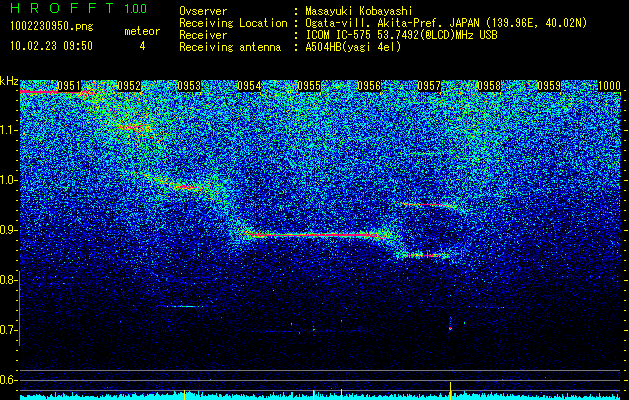Click the 1000 time label
This screenshot has width=629, height=400.
609,86
